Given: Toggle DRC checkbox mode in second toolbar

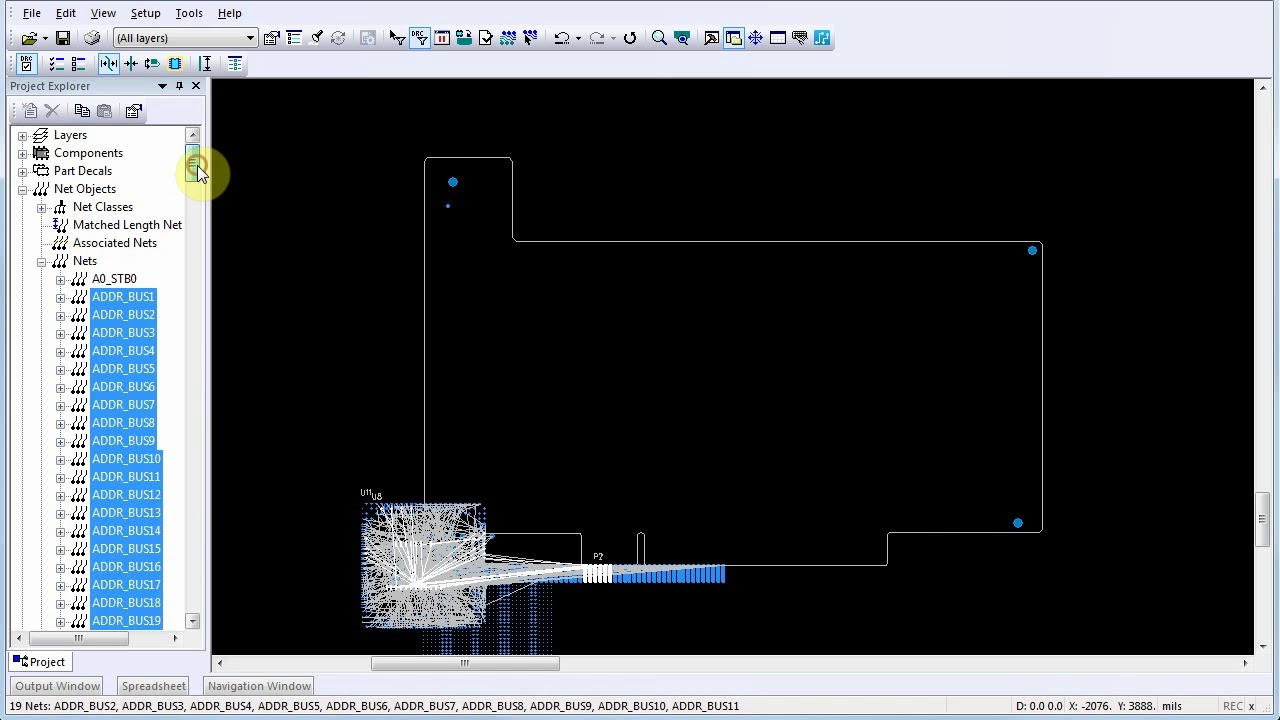Looking at the screenshot, I should (x=27, y=64).
